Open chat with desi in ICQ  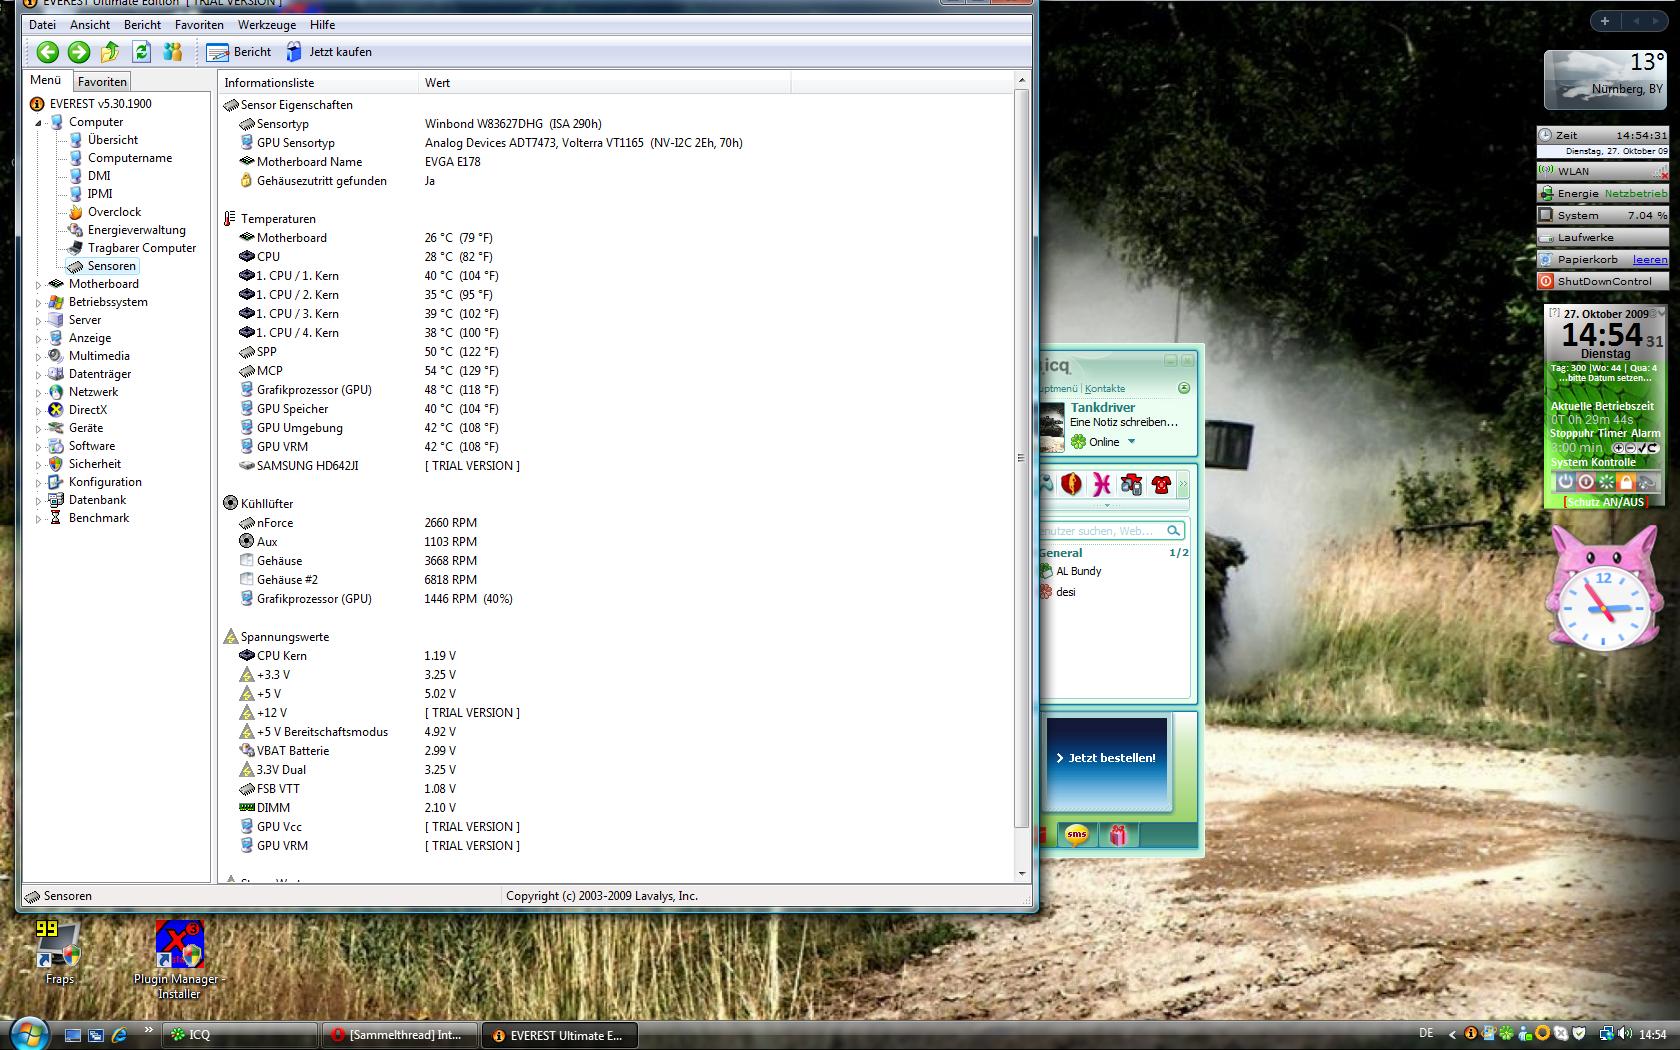pos(1066,592)
